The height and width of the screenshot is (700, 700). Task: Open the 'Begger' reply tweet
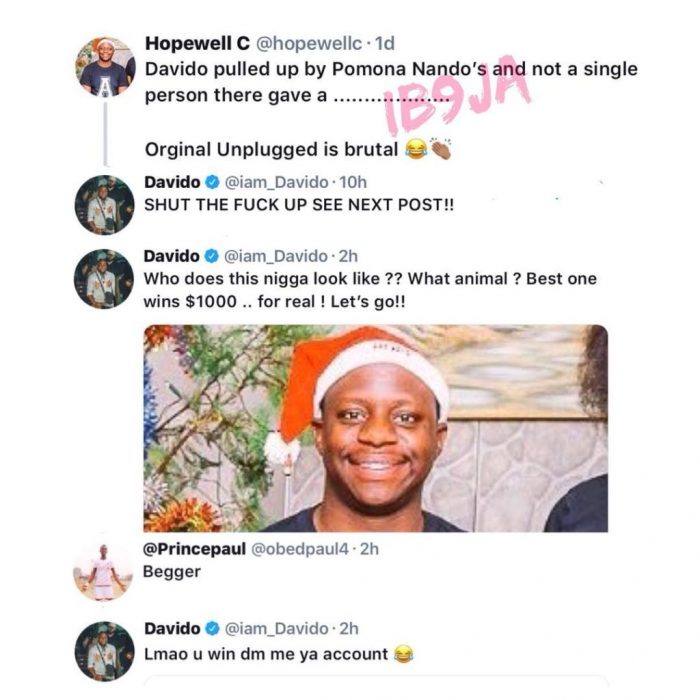tap(171, 572)
